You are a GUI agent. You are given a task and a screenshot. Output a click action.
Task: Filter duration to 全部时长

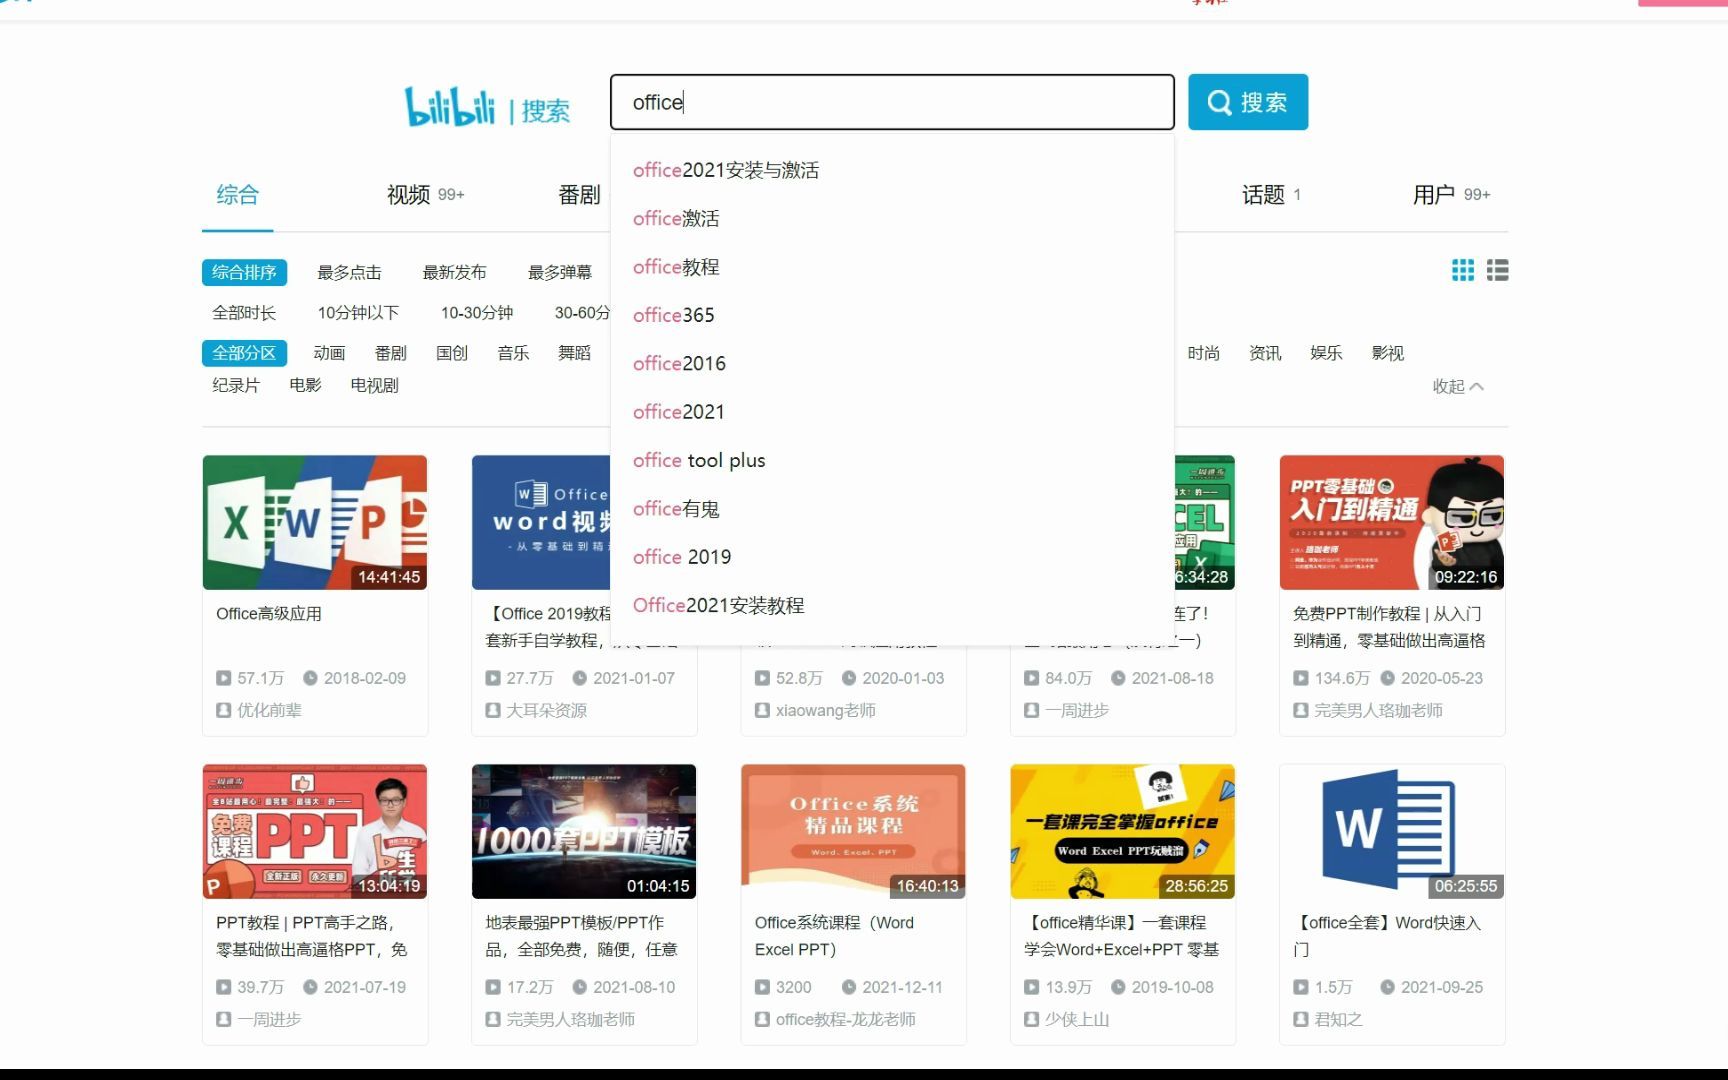point(244,313)
